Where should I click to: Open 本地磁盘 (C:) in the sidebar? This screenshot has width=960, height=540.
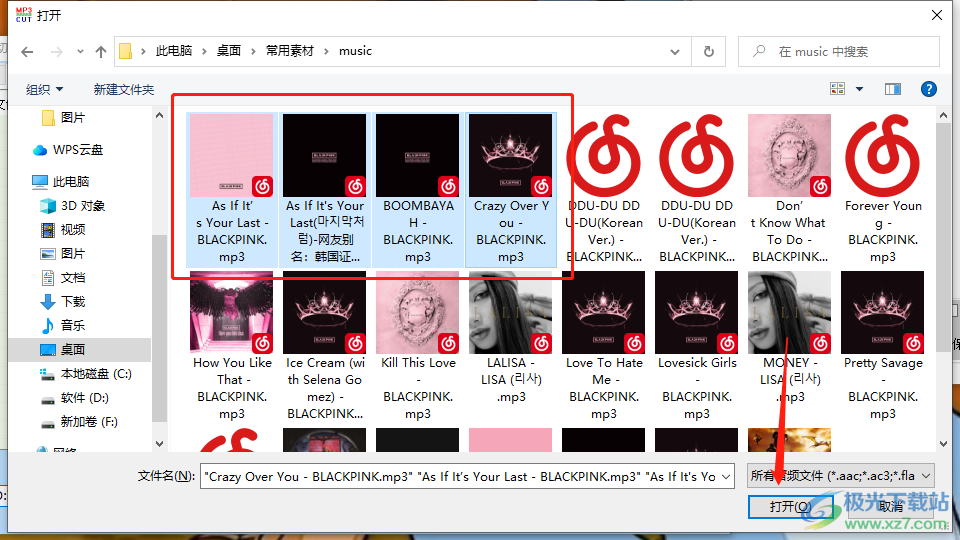click(86, 373)
